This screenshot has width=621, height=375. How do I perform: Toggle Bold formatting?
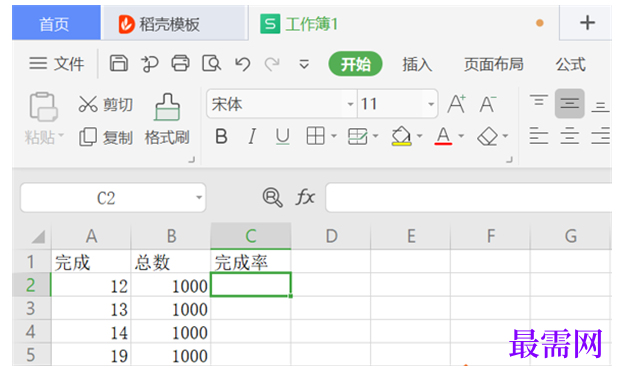(221, 137)
